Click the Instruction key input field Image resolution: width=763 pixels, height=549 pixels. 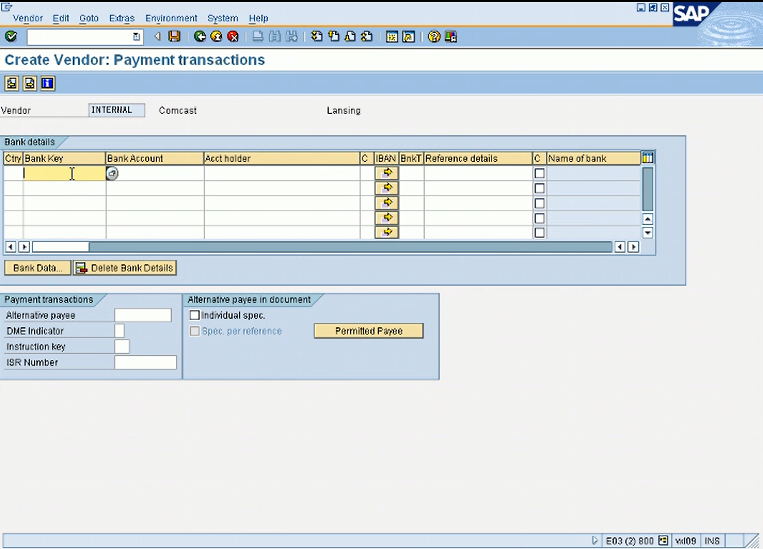(x=122, y=347)
